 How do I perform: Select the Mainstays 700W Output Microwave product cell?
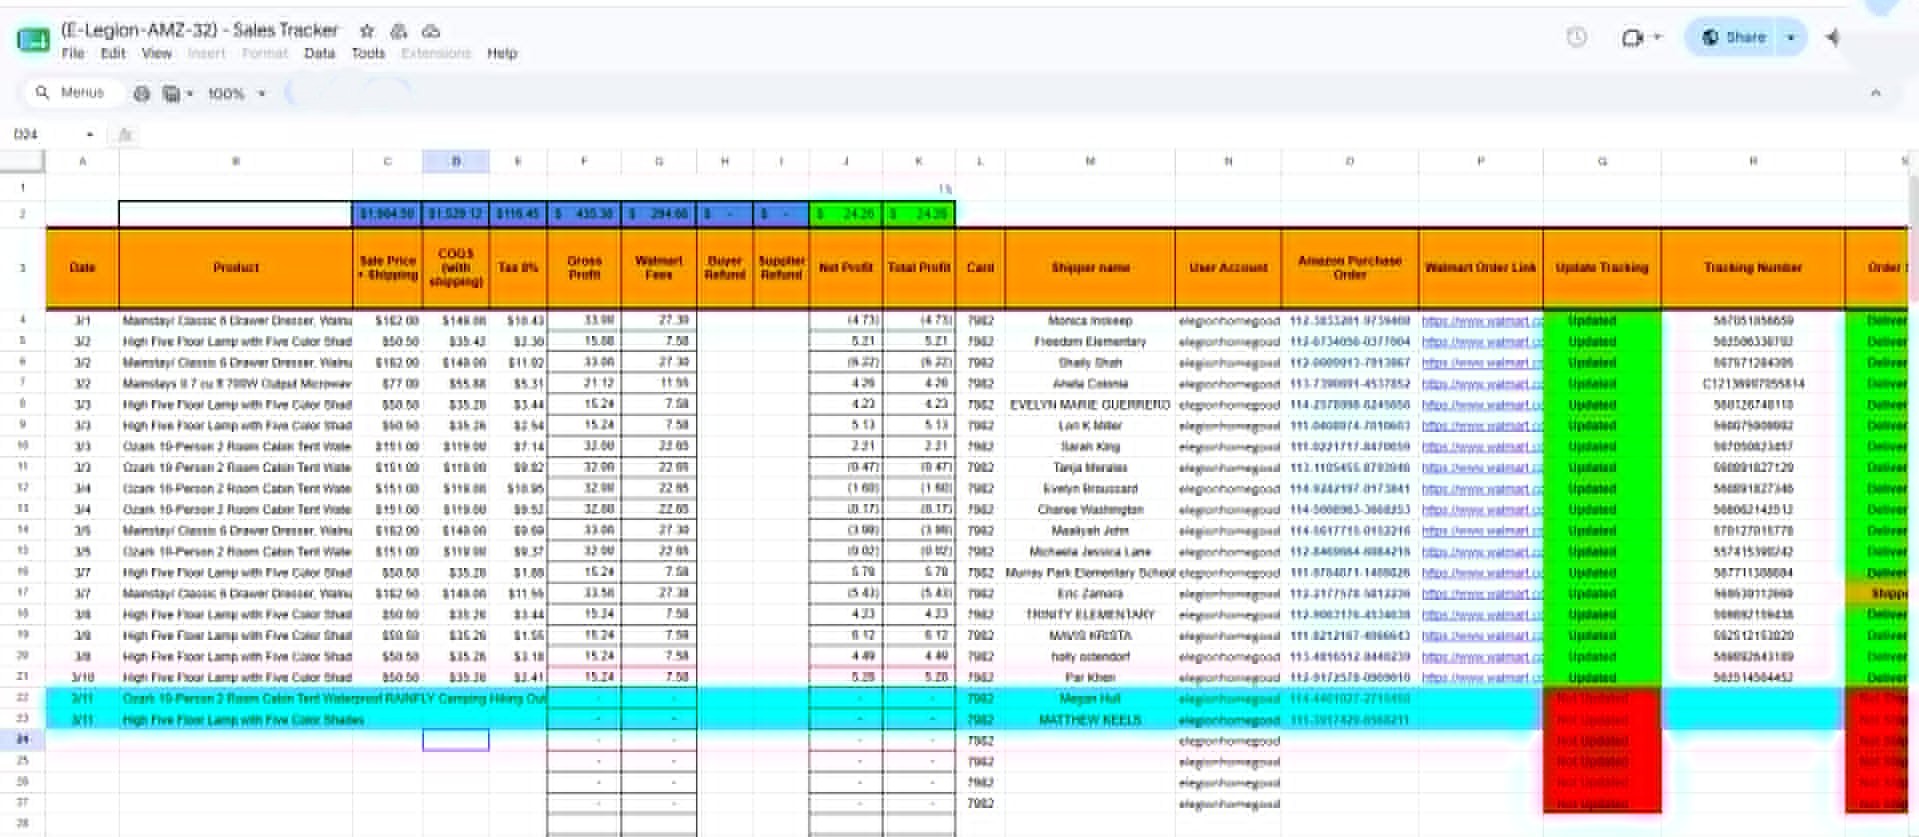click(236, 384)
